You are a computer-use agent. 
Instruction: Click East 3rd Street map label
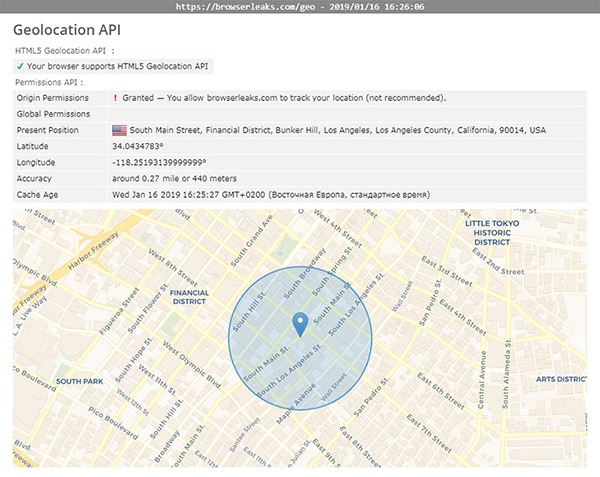pyautogui.click(x=447, y=271)
